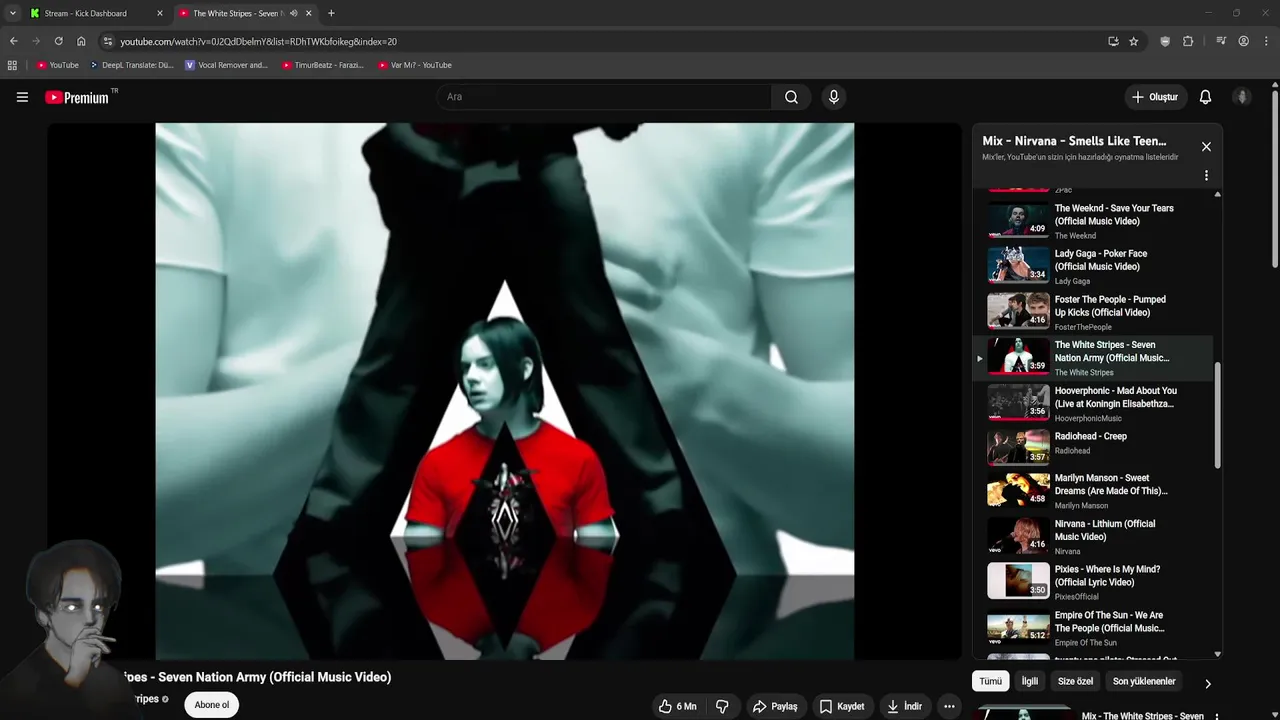
Task: Open the browser profile icon
Action: (x=1243, y=41)
